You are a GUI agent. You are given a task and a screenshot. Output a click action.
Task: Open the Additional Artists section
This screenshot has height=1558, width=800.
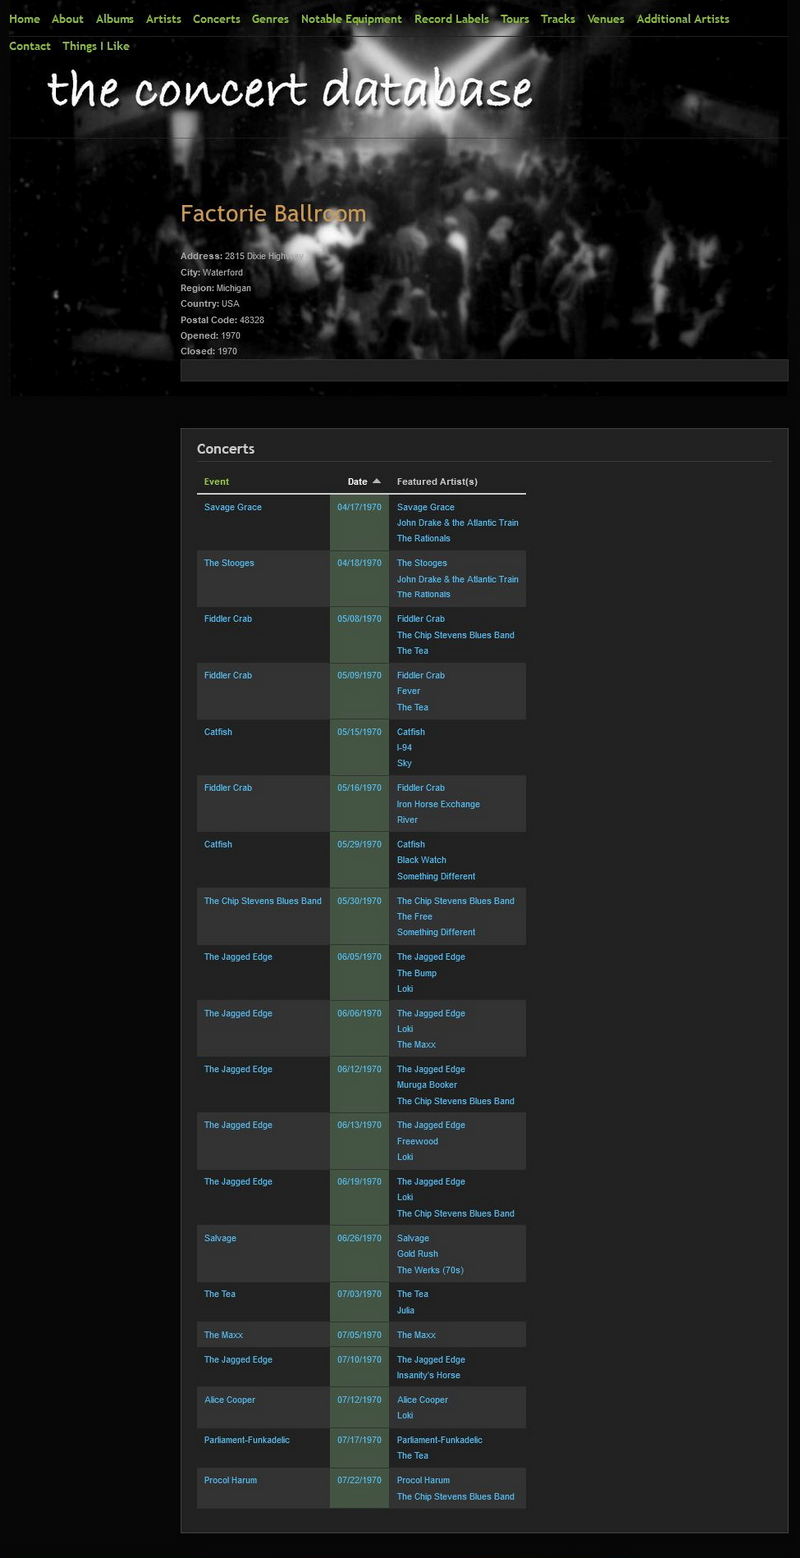click(683, 18)
